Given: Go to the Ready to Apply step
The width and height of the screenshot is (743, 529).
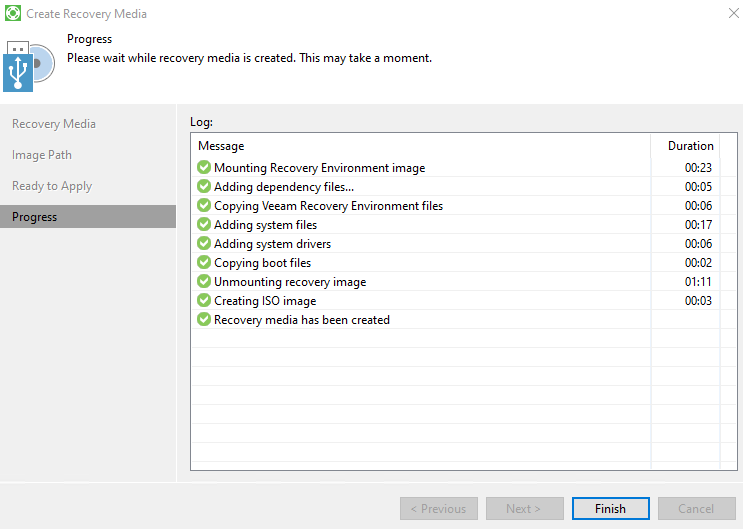Looking at the screenshot, I should pos(52,186).
